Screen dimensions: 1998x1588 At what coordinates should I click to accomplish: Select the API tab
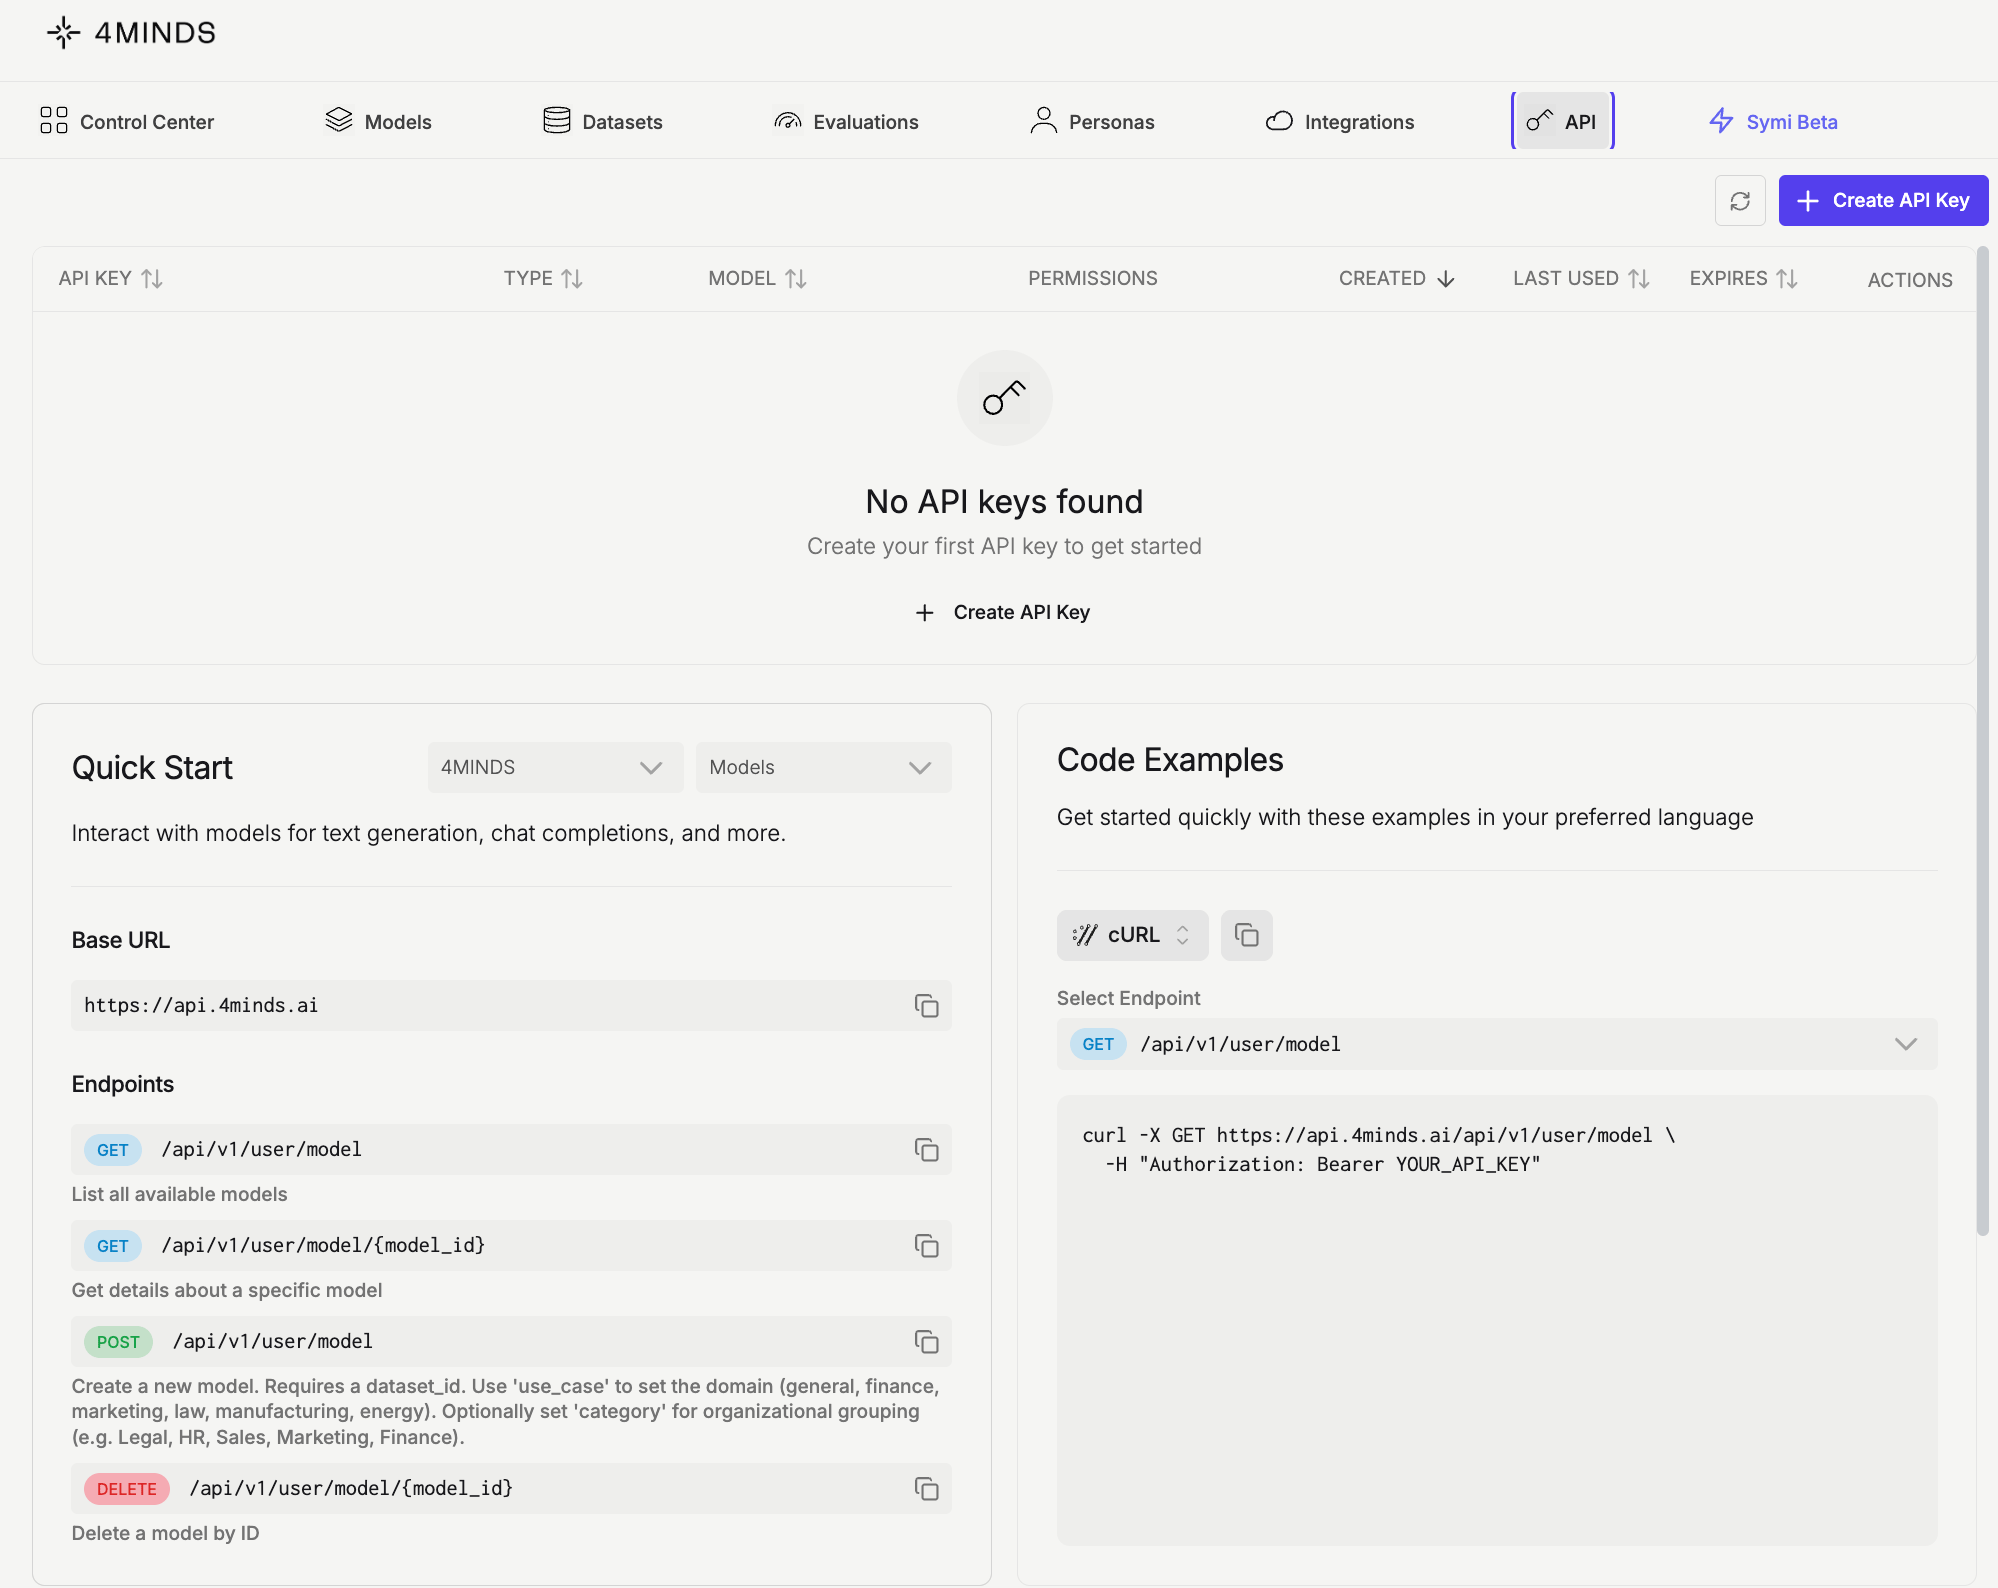coord(1562,121)
